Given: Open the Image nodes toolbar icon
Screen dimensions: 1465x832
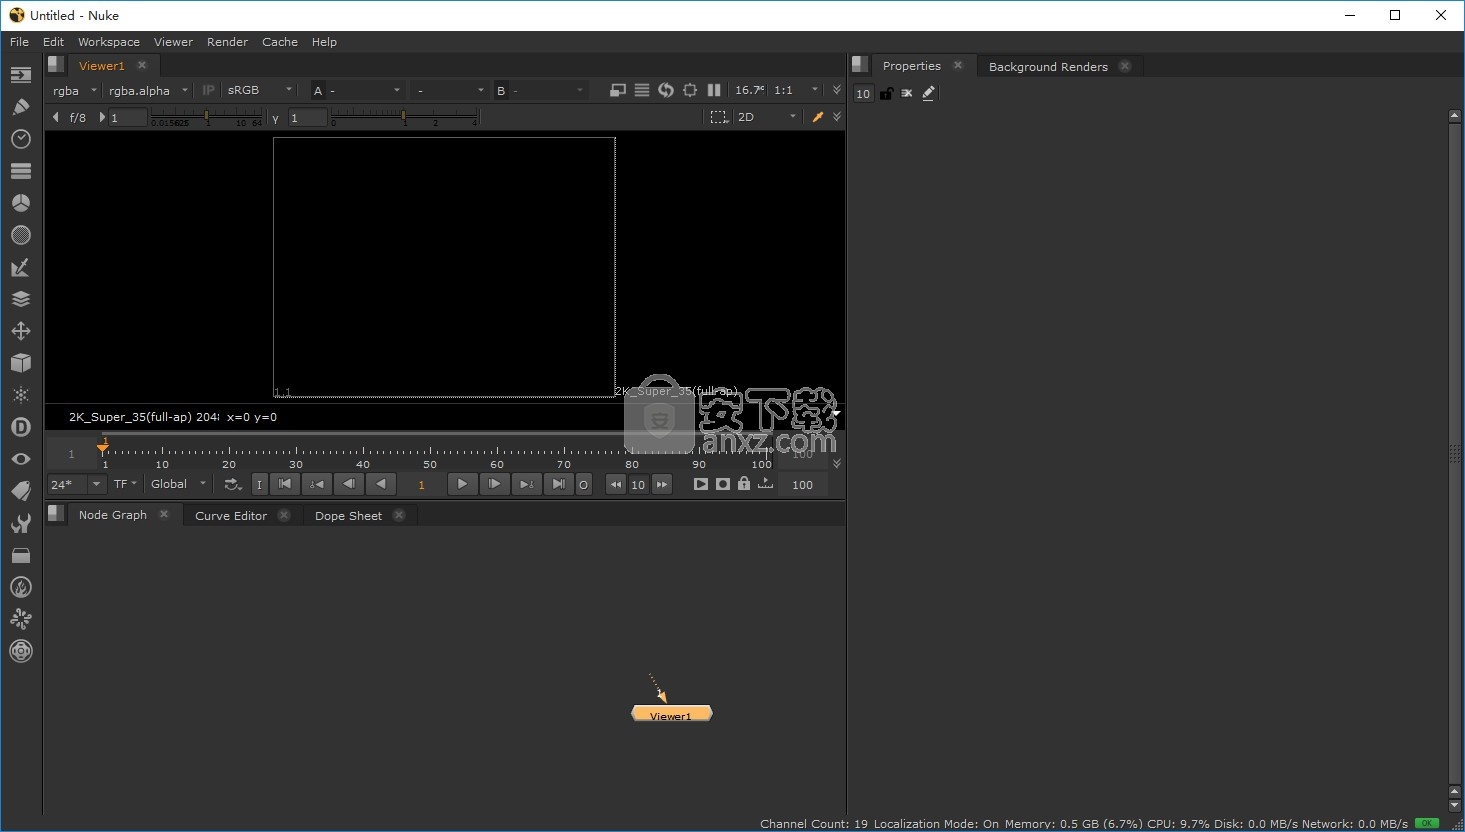Looking at the screenshot, I should (20, 75).
